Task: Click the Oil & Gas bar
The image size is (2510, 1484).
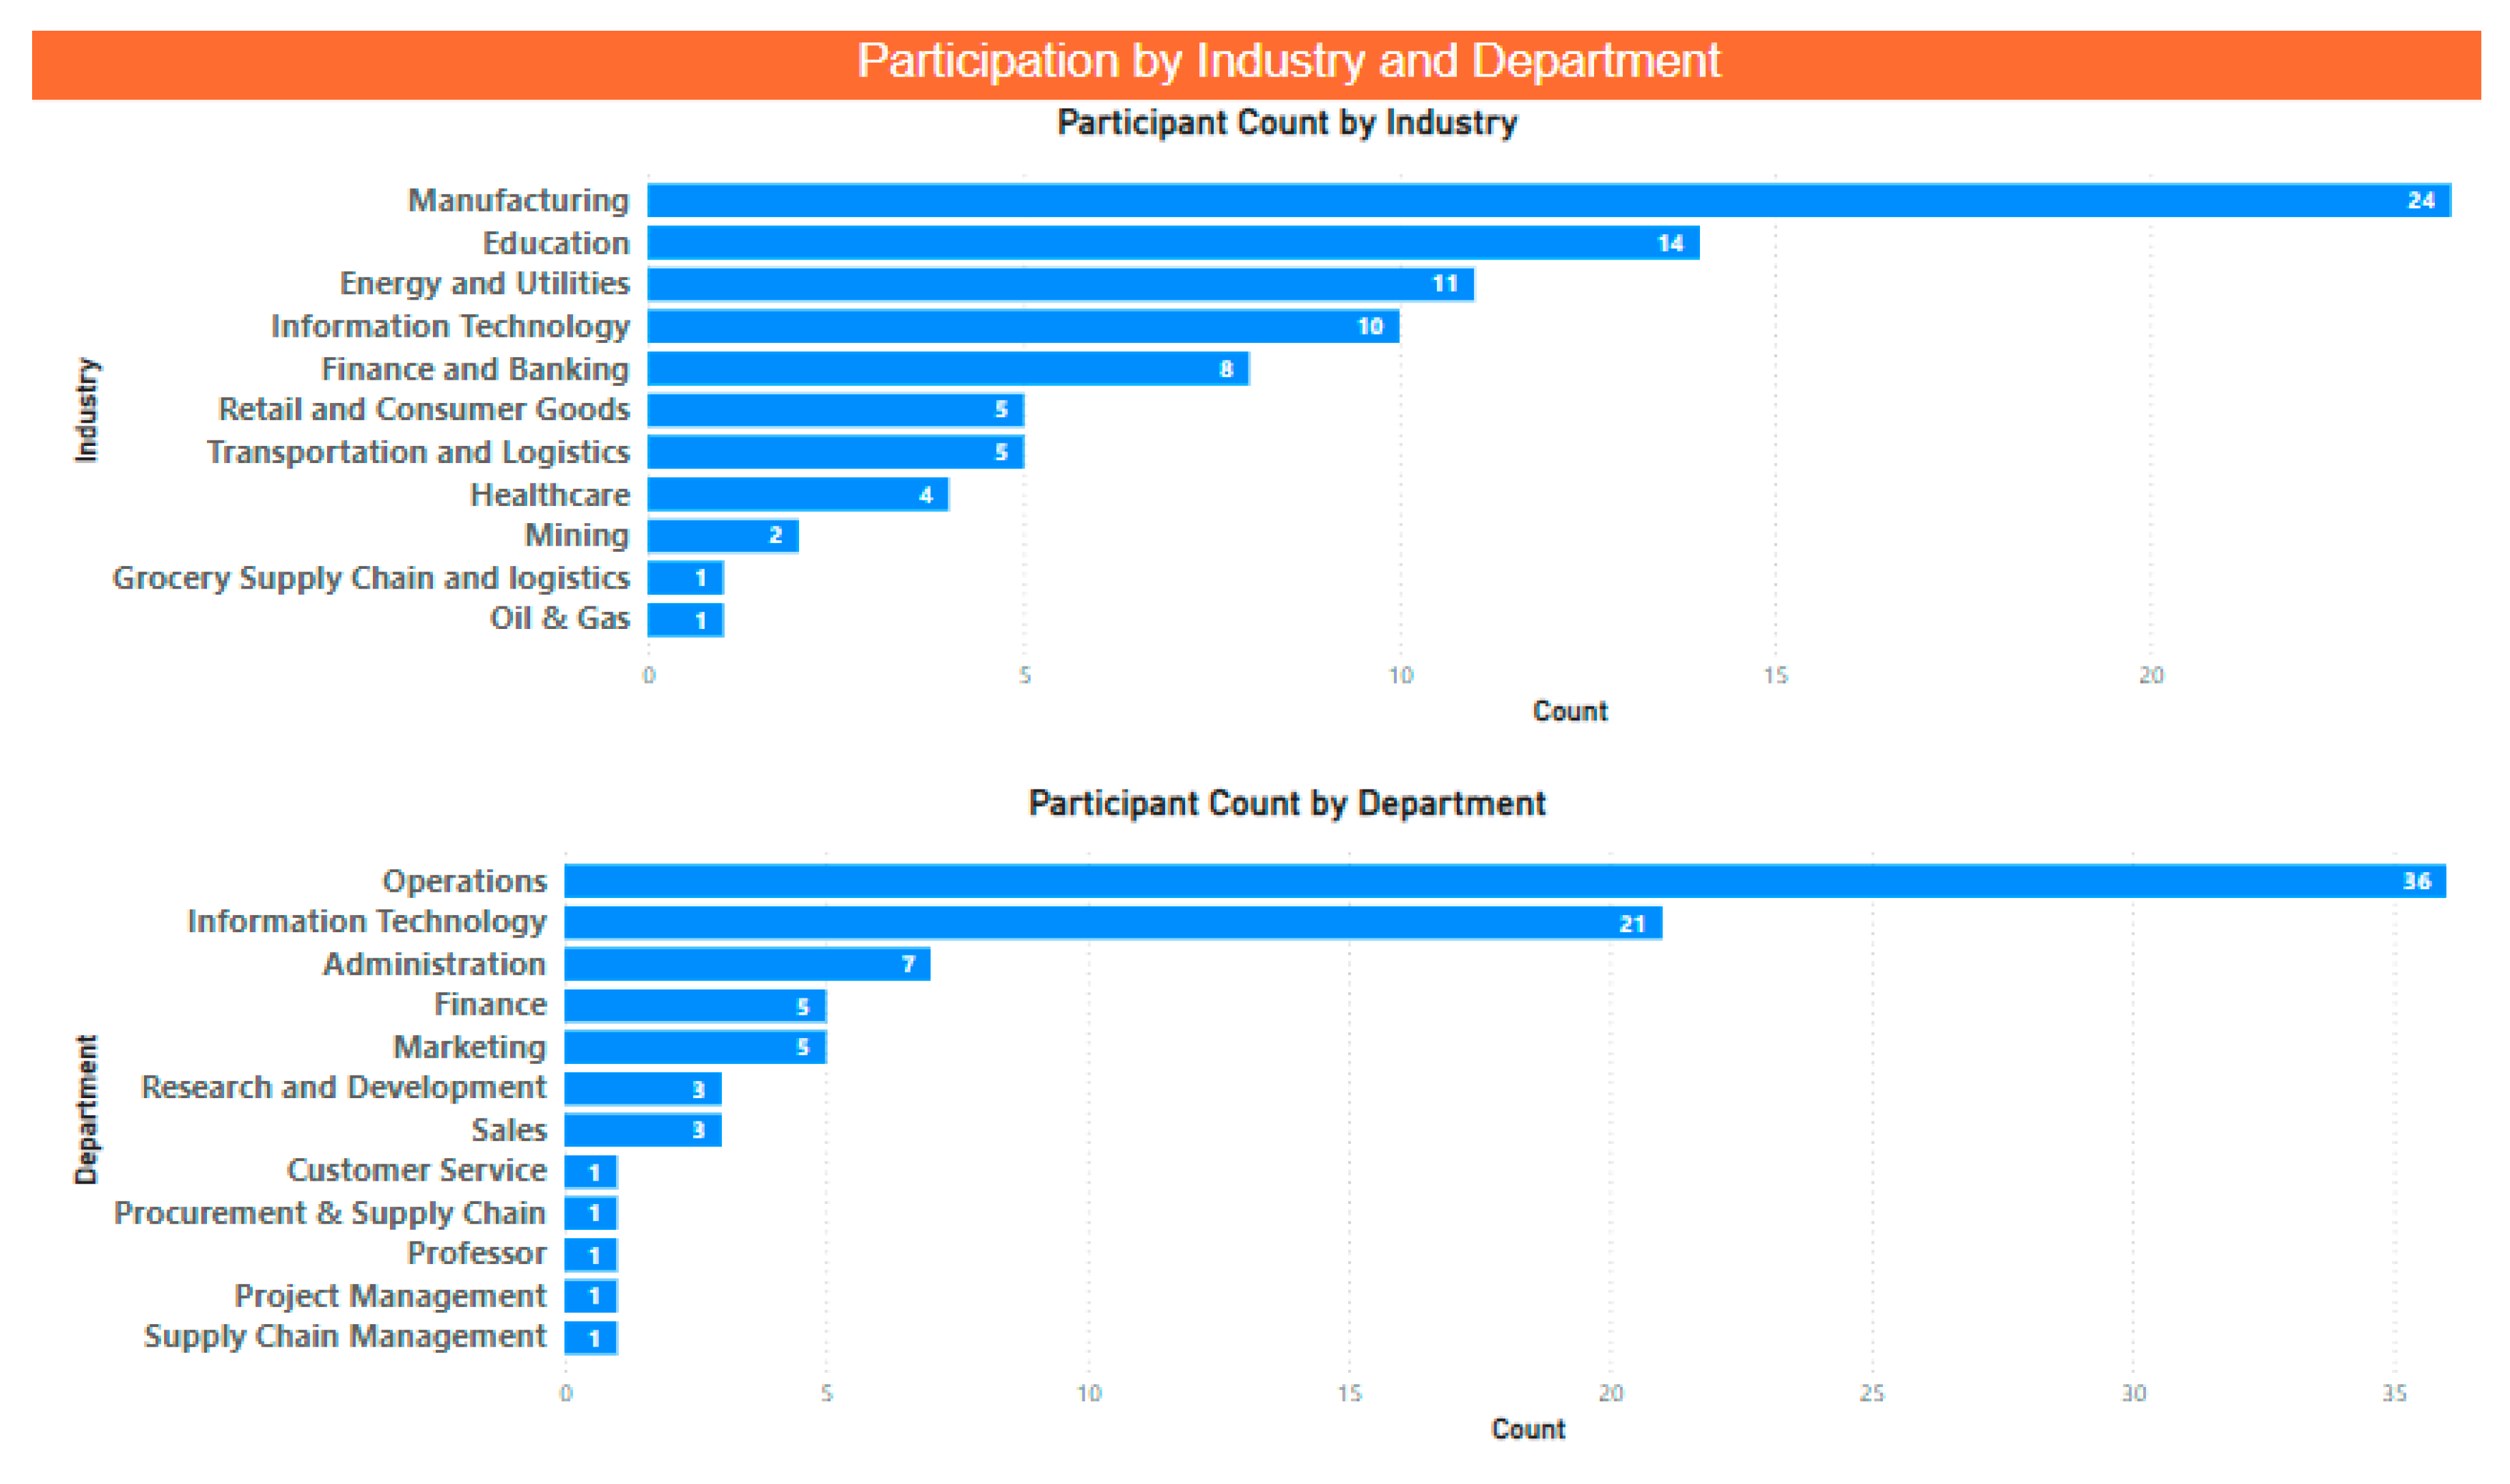Action: (685, 620)
